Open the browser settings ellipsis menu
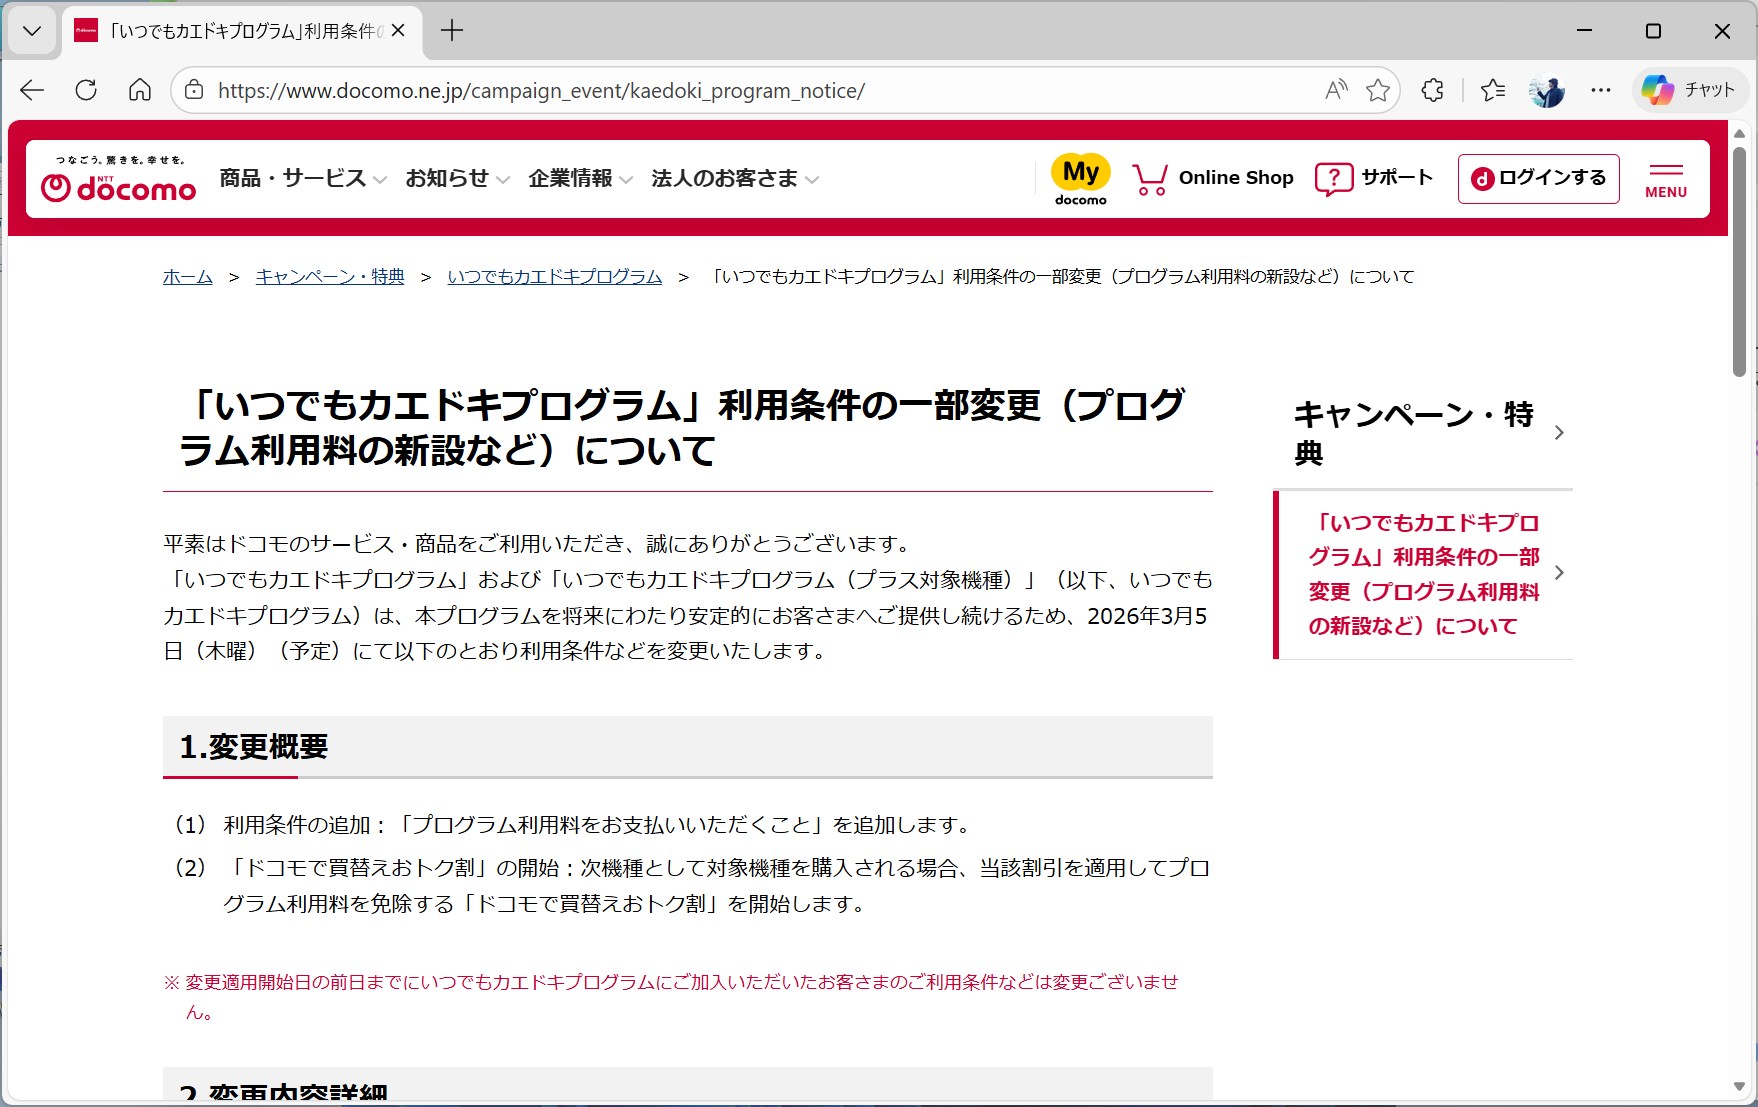The image size is (1758, 1107). pyautogui.click(x=1600, y=90)
